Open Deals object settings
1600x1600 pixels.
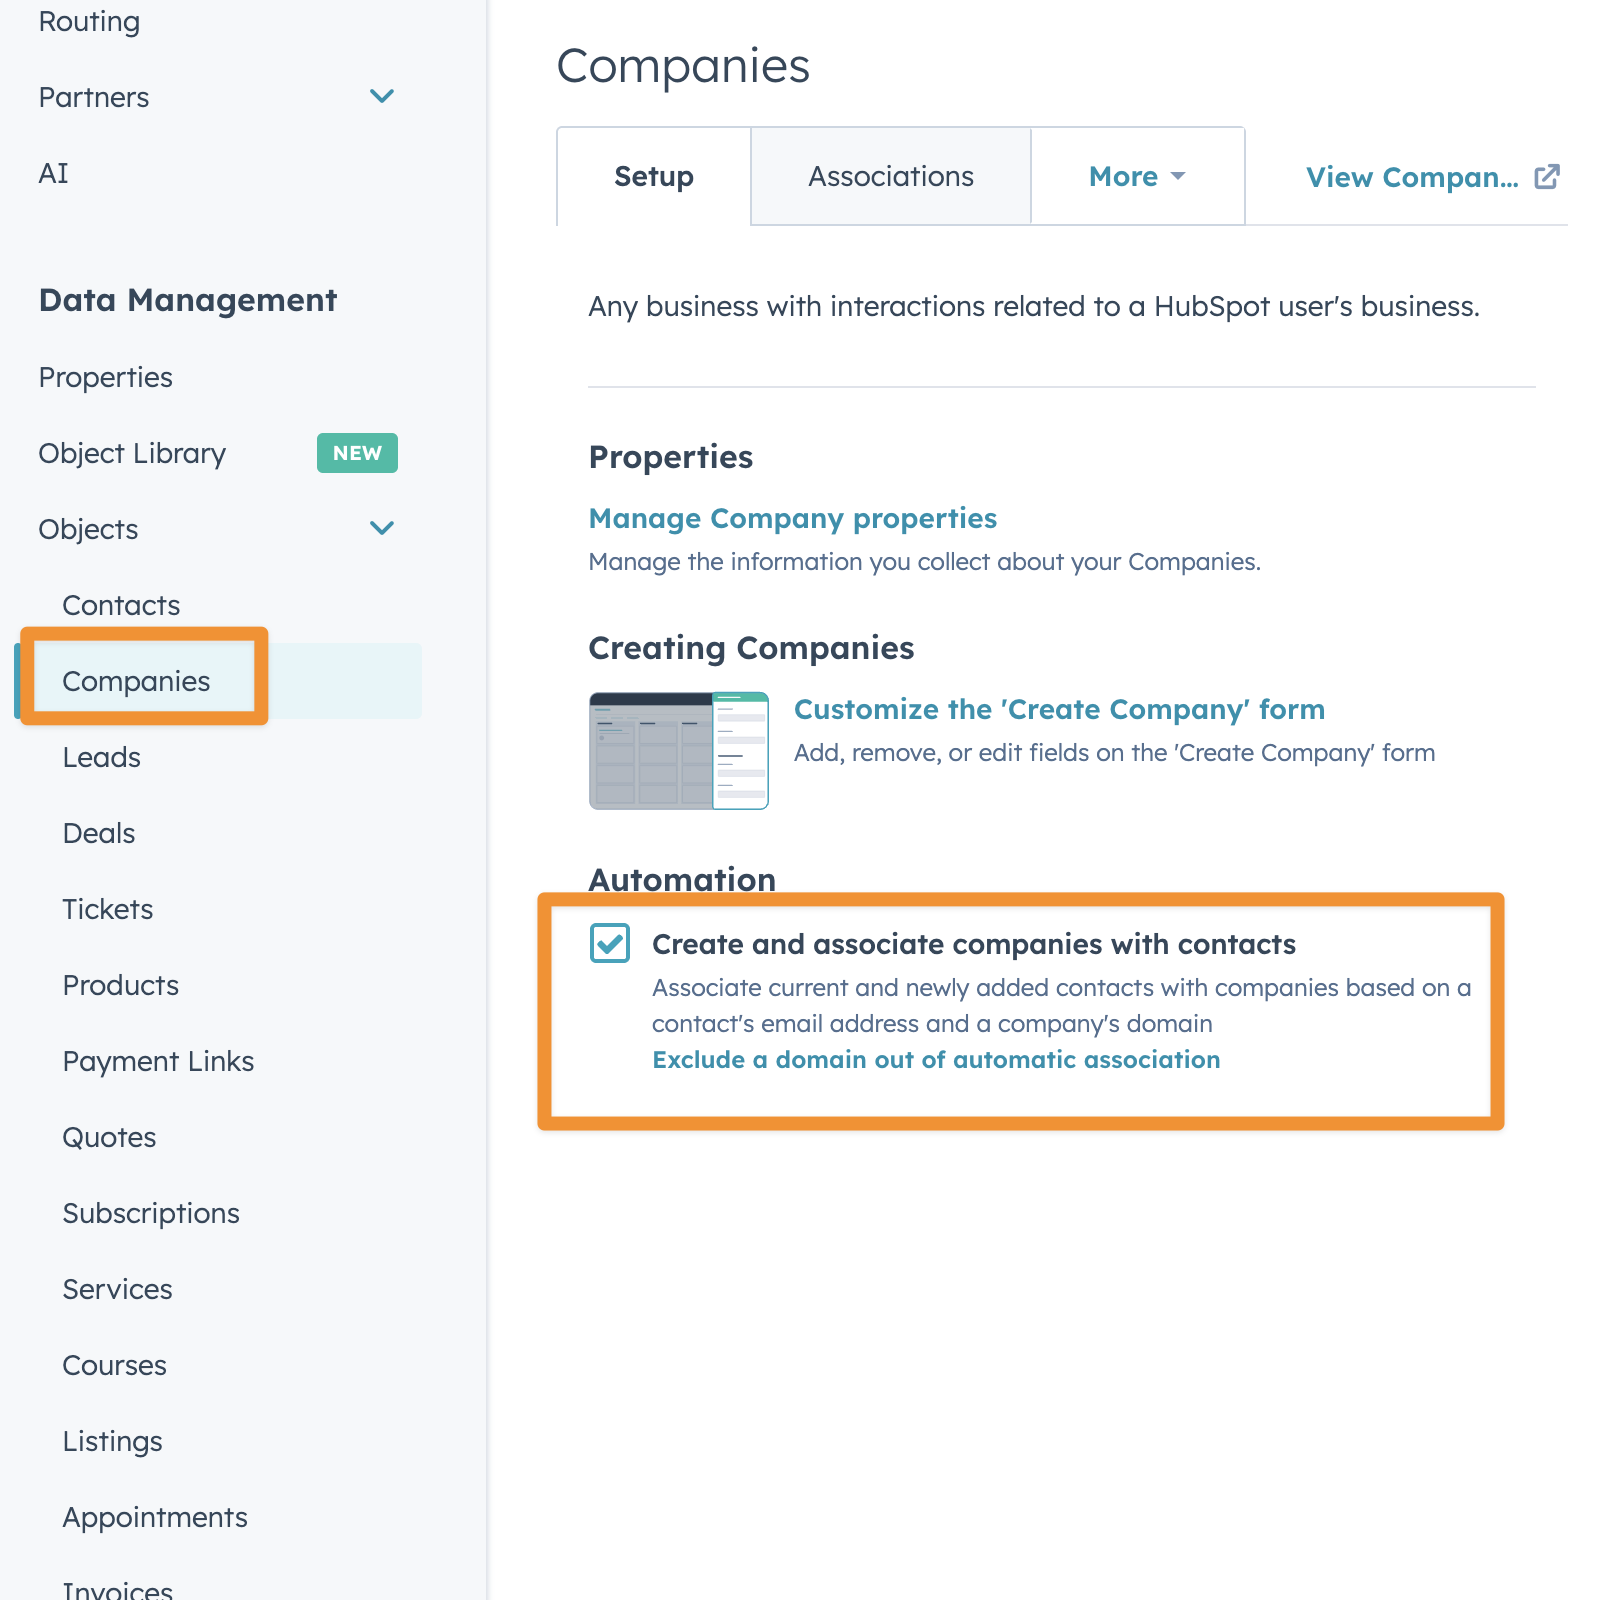(98, 833)
